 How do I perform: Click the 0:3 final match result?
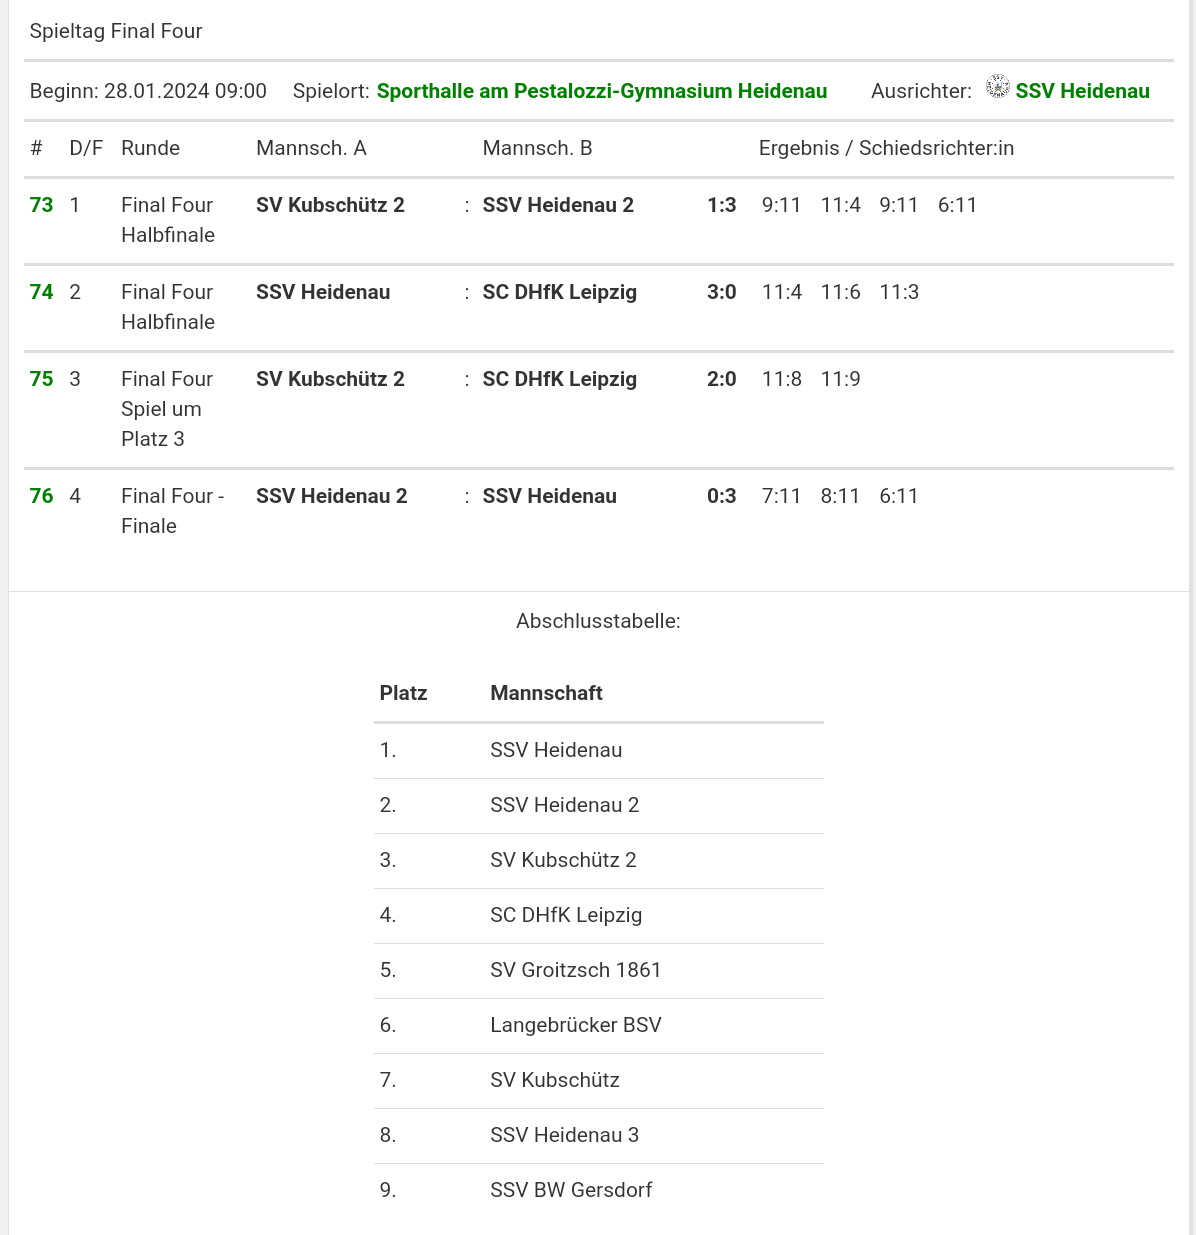(721, 496)
